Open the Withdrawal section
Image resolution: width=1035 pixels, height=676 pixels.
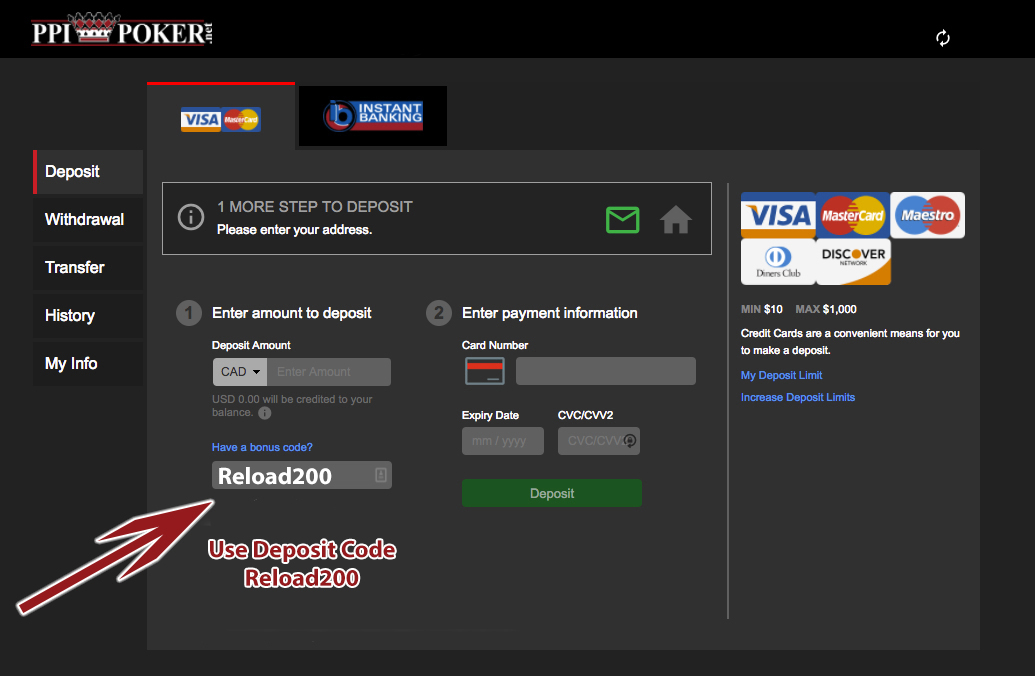point(88,220)
